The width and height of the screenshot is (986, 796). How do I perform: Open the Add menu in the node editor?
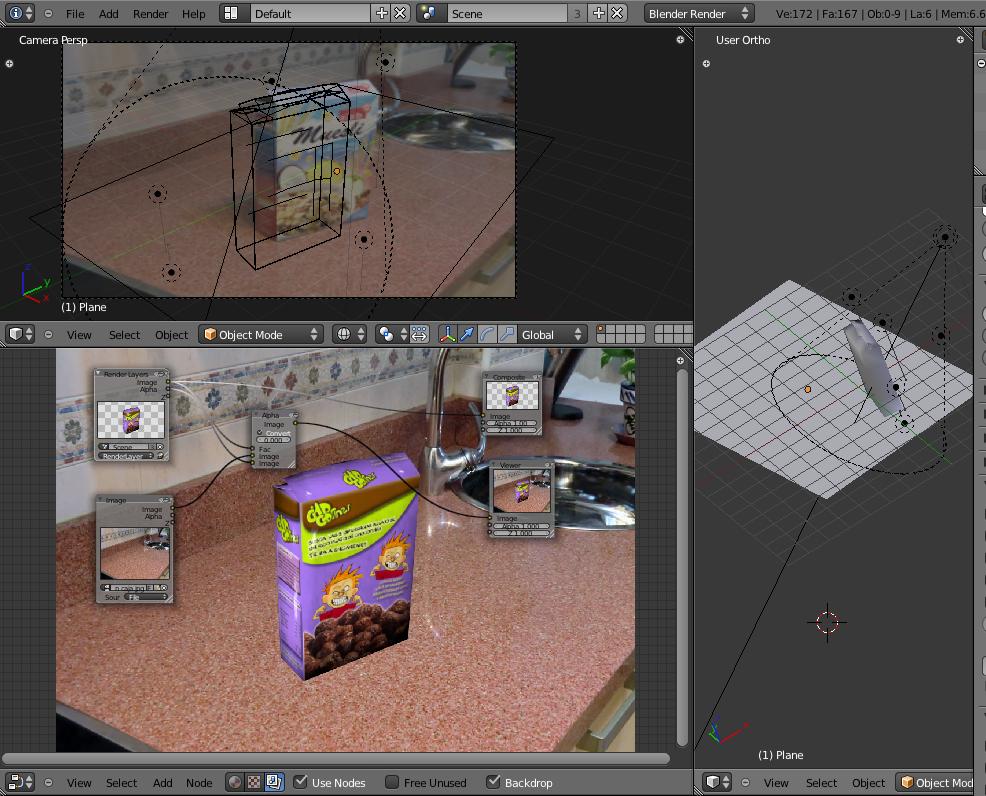tap(162, 783)
